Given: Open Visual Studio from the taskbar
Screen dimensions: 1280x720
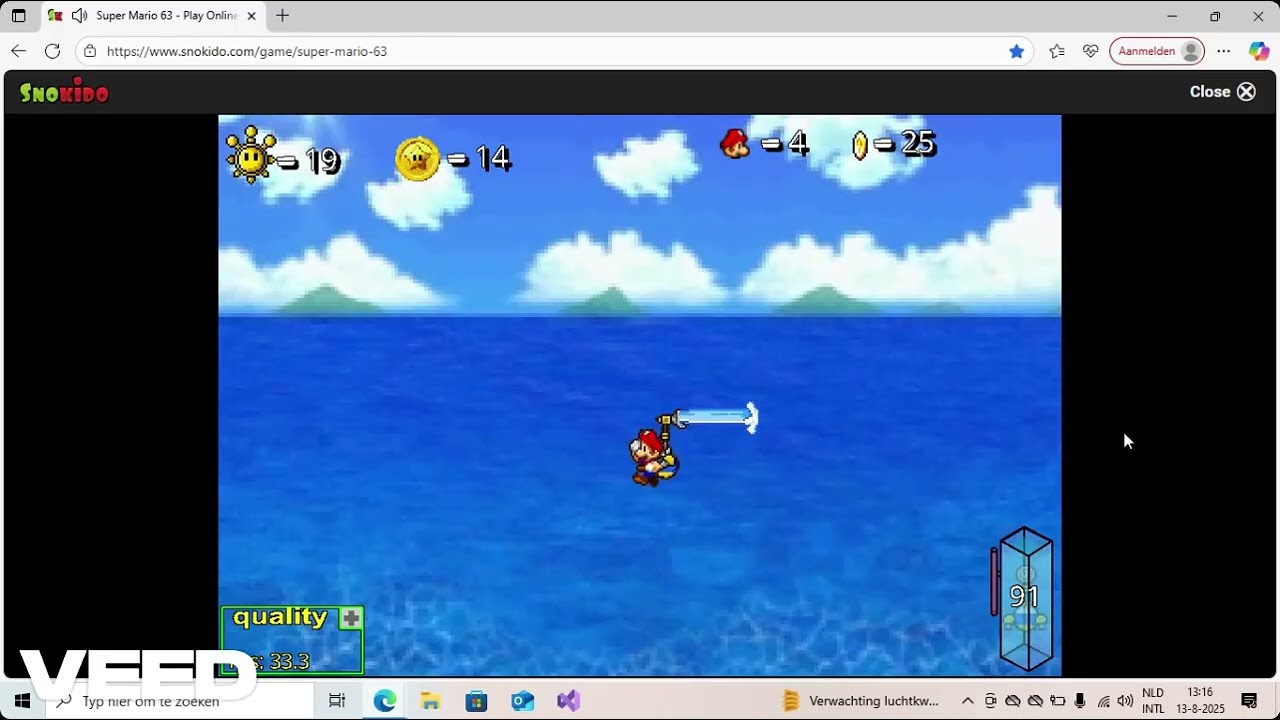Looking at the screenshot, I should click(568, 701).
